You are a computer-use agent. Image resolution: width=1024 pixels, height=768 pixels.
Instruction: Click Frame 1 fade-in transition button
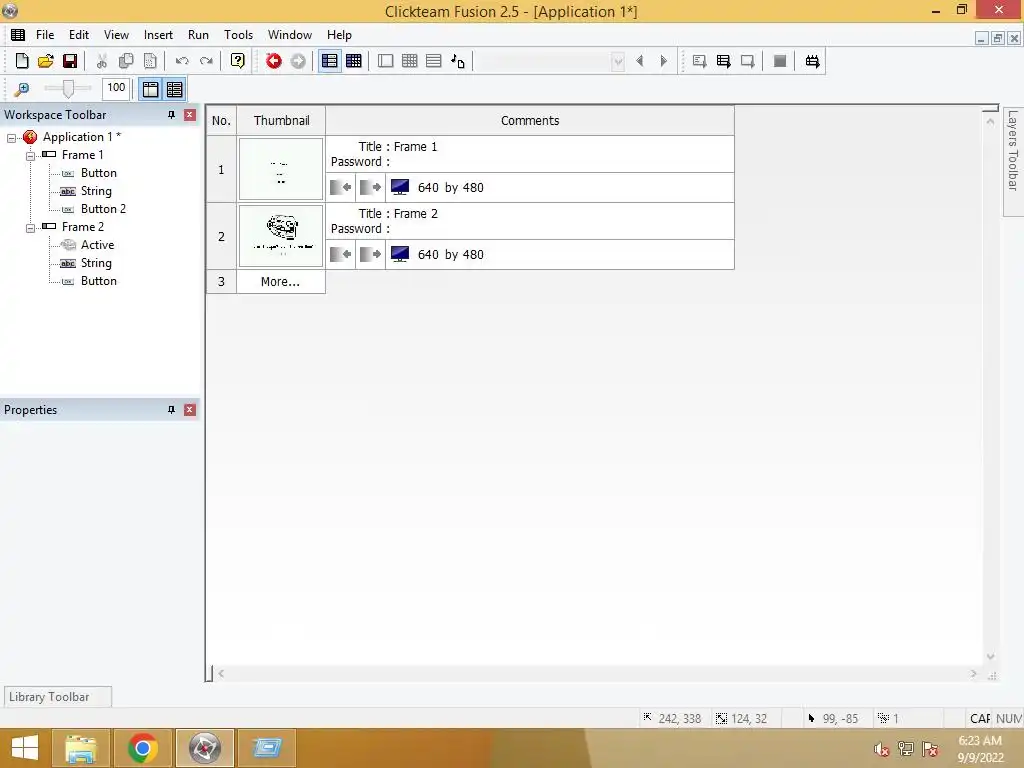[x=340, y=187]
